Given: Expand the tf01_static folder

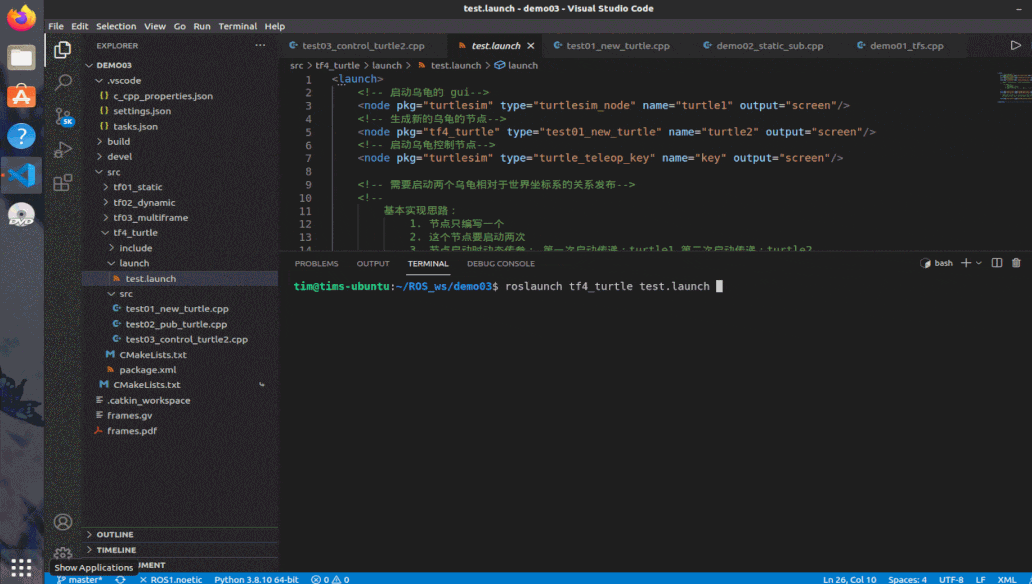Looking at the screenshot, I should click(x=137, y=187).
